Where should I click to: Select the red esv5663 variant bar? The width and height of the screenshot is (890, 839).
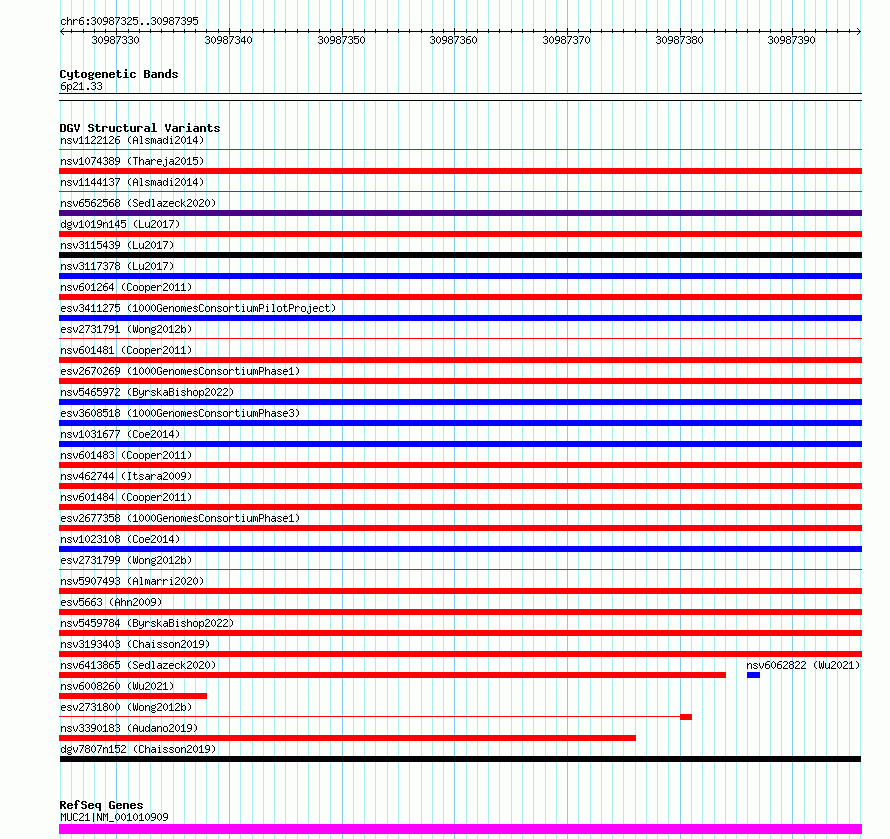click(x=460, y=612)
